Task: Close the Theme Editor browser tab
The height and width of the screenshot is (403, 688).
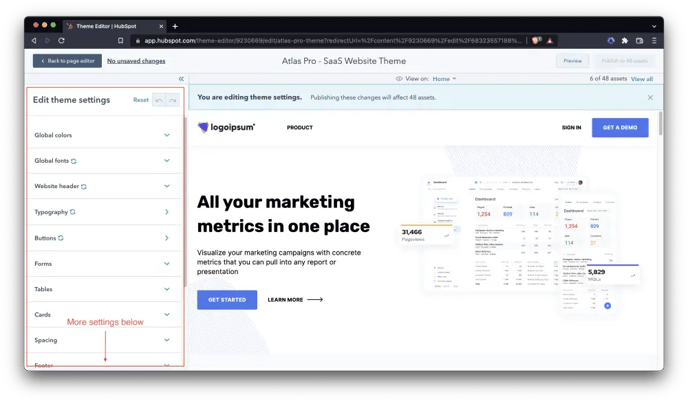Action: click(x=161, y=26)
